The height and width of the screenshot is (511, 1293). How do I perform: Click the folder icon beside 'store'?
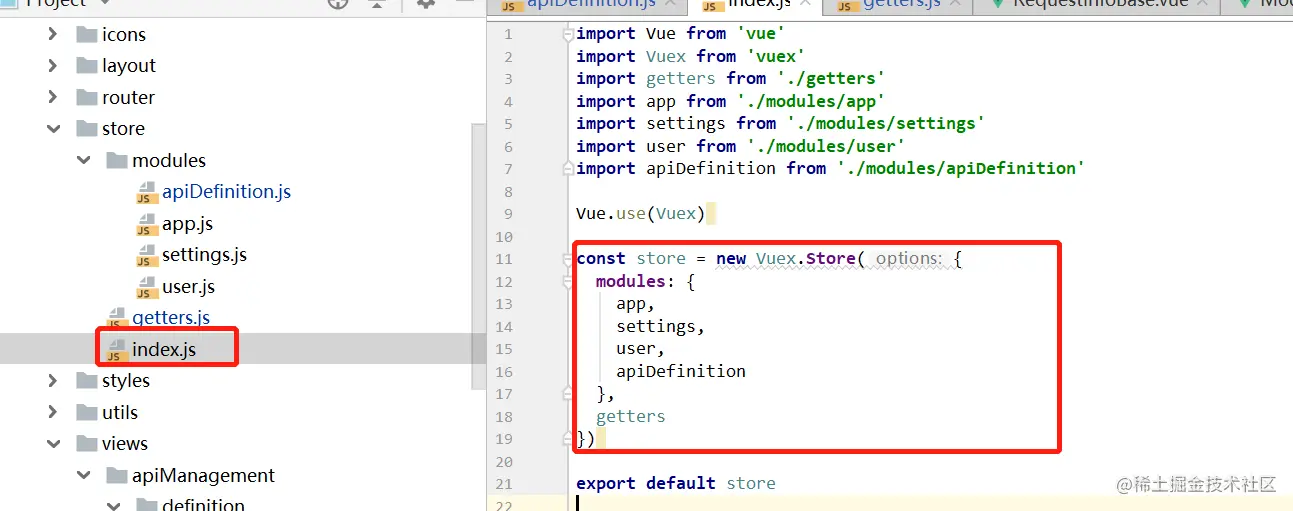87,129
